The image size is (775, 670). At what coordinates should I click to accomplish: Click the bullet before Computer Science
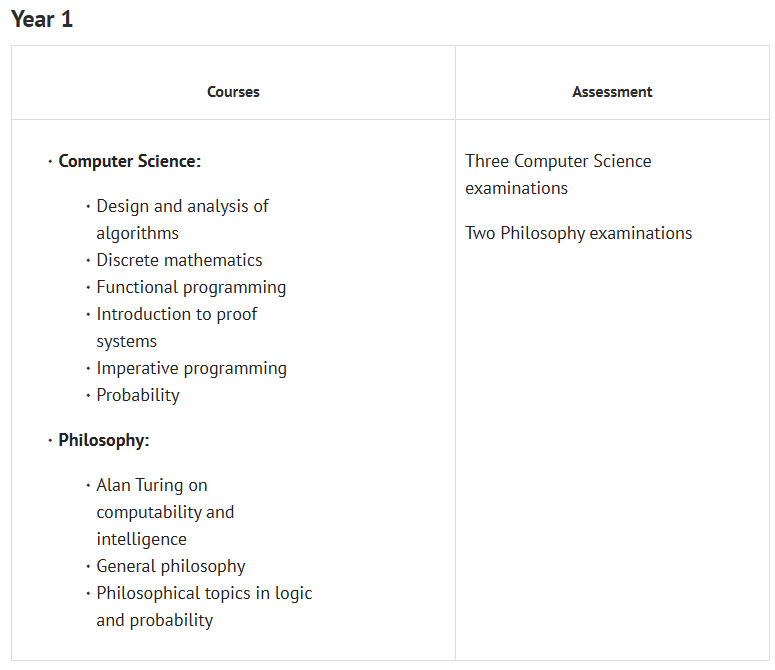50,162
